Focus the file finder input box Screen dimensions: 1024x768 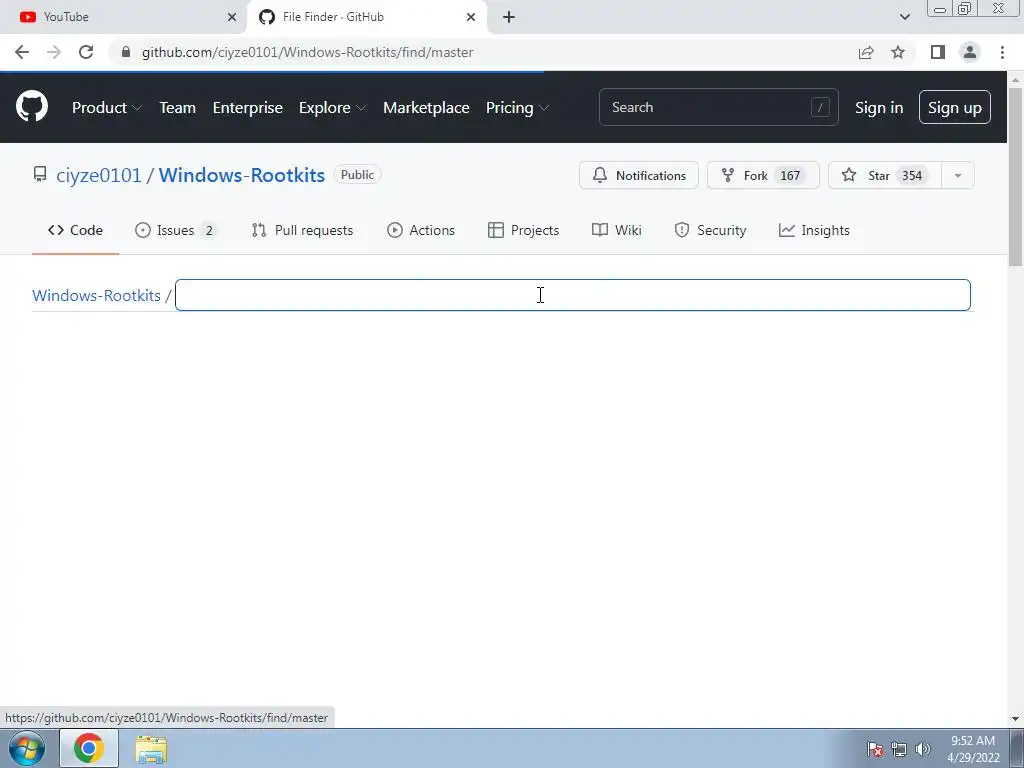(573, 295)
